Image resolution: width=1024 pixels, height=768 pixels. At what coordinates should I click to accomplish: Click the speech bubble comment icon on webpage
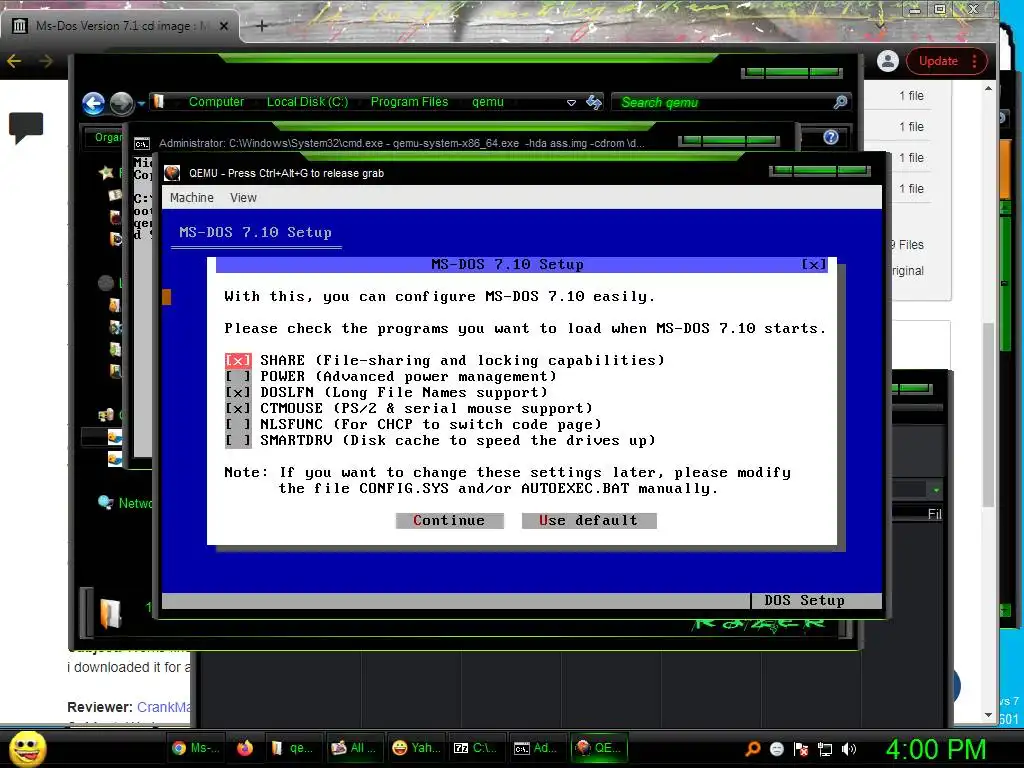pos(26,127)
